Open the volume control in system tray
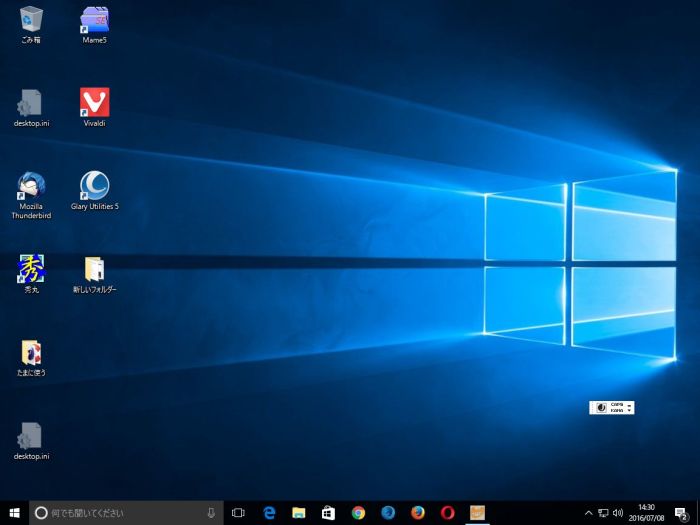700x525 pixels. (x=617, y=513)
